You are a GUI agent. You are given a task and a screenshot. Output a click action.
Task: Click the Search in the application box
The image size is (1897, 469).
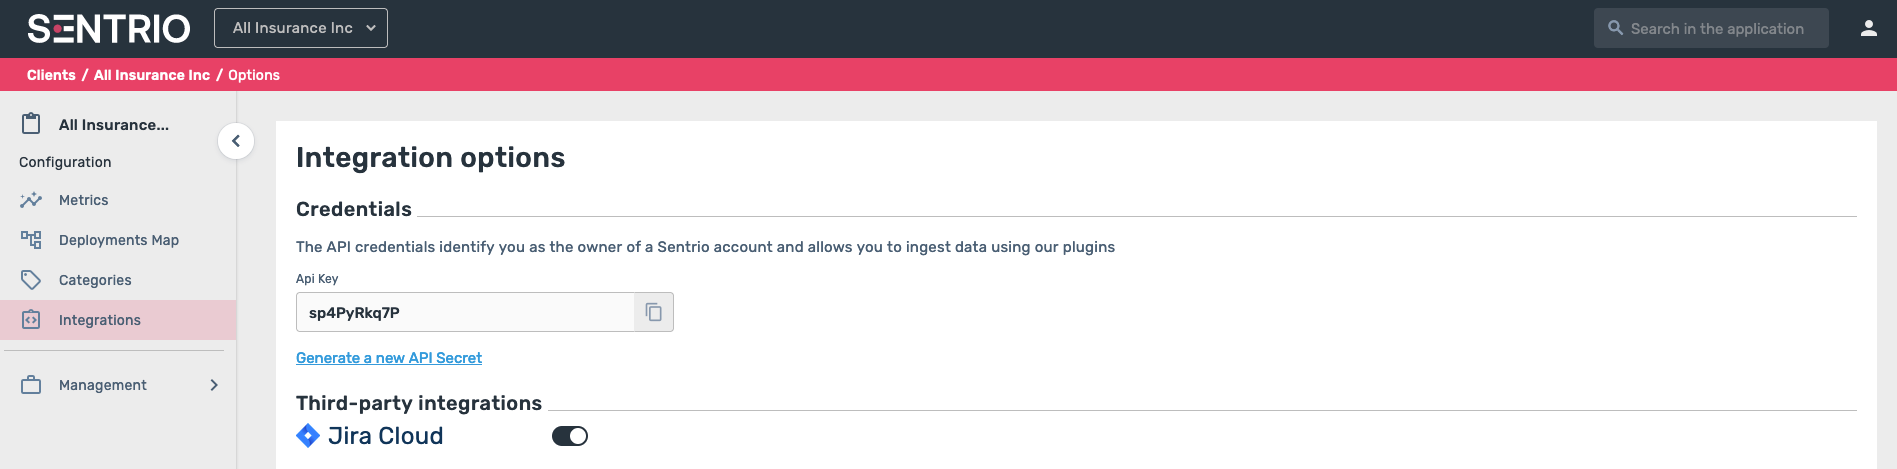(x=1711, y=28)
